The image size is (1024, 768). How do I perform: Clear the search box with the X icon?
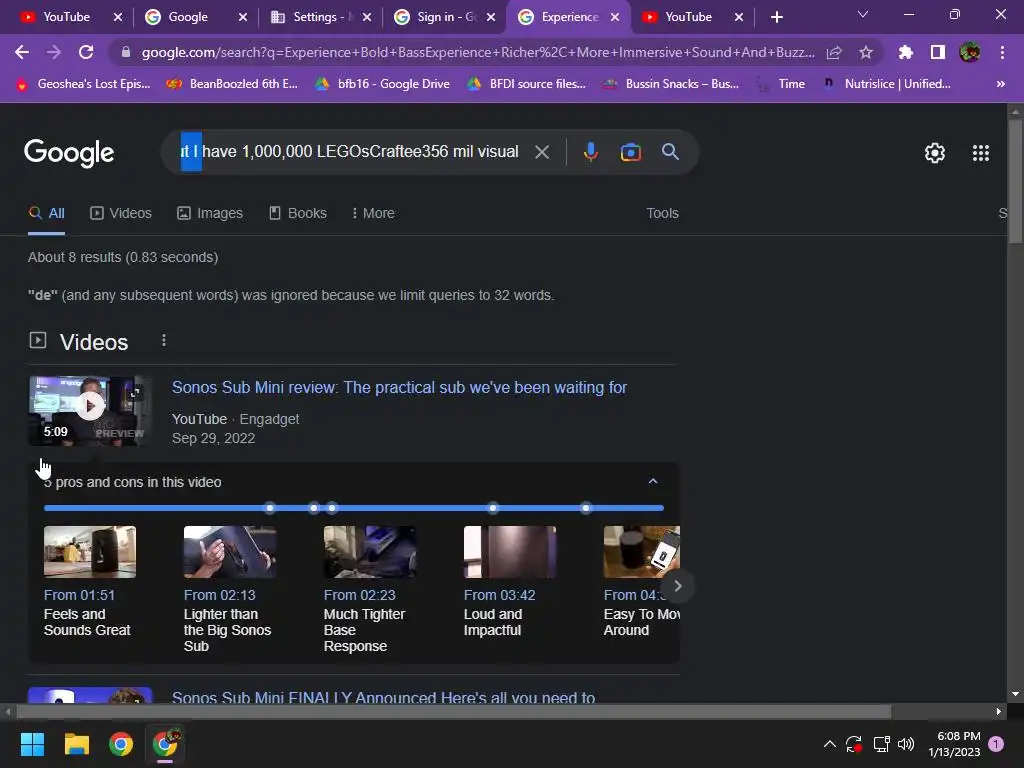[x=541, y=152]
